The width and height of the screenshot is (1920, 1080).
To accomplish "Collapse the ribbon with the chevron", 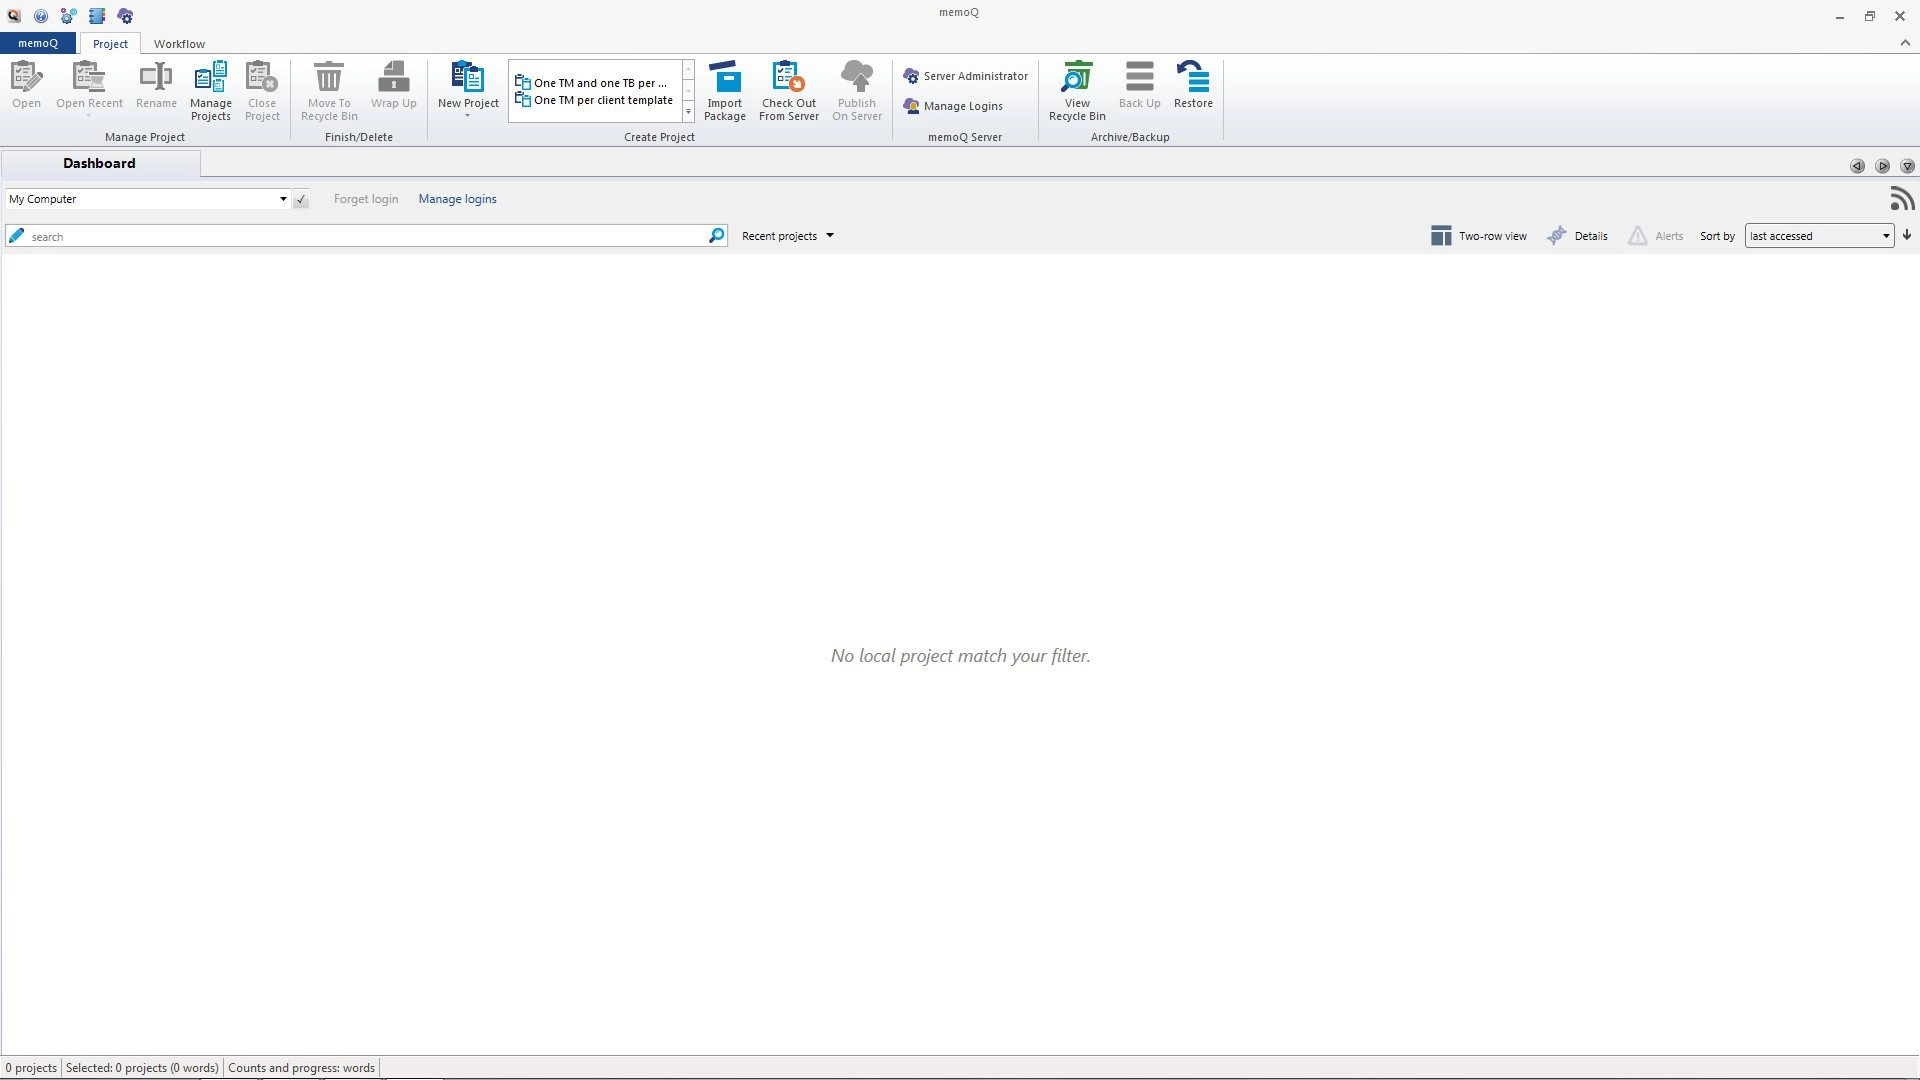I will (x=1905, y=43).
